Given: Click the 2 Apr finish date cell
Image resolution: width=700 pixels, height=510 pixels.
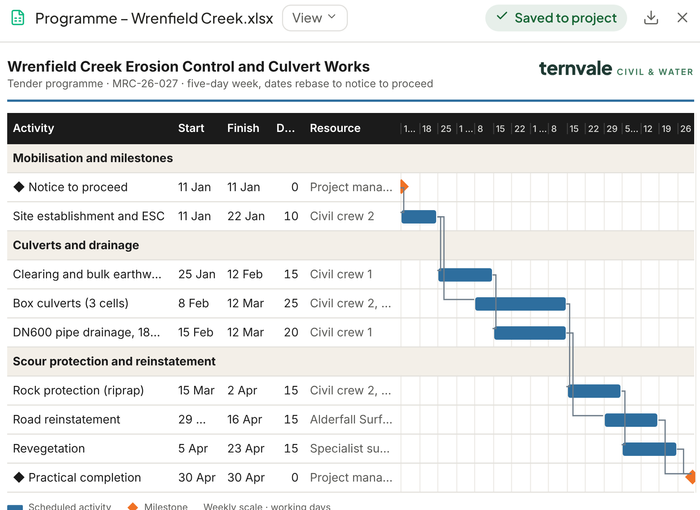Looking at the screenshot, I should coord(242,390).
